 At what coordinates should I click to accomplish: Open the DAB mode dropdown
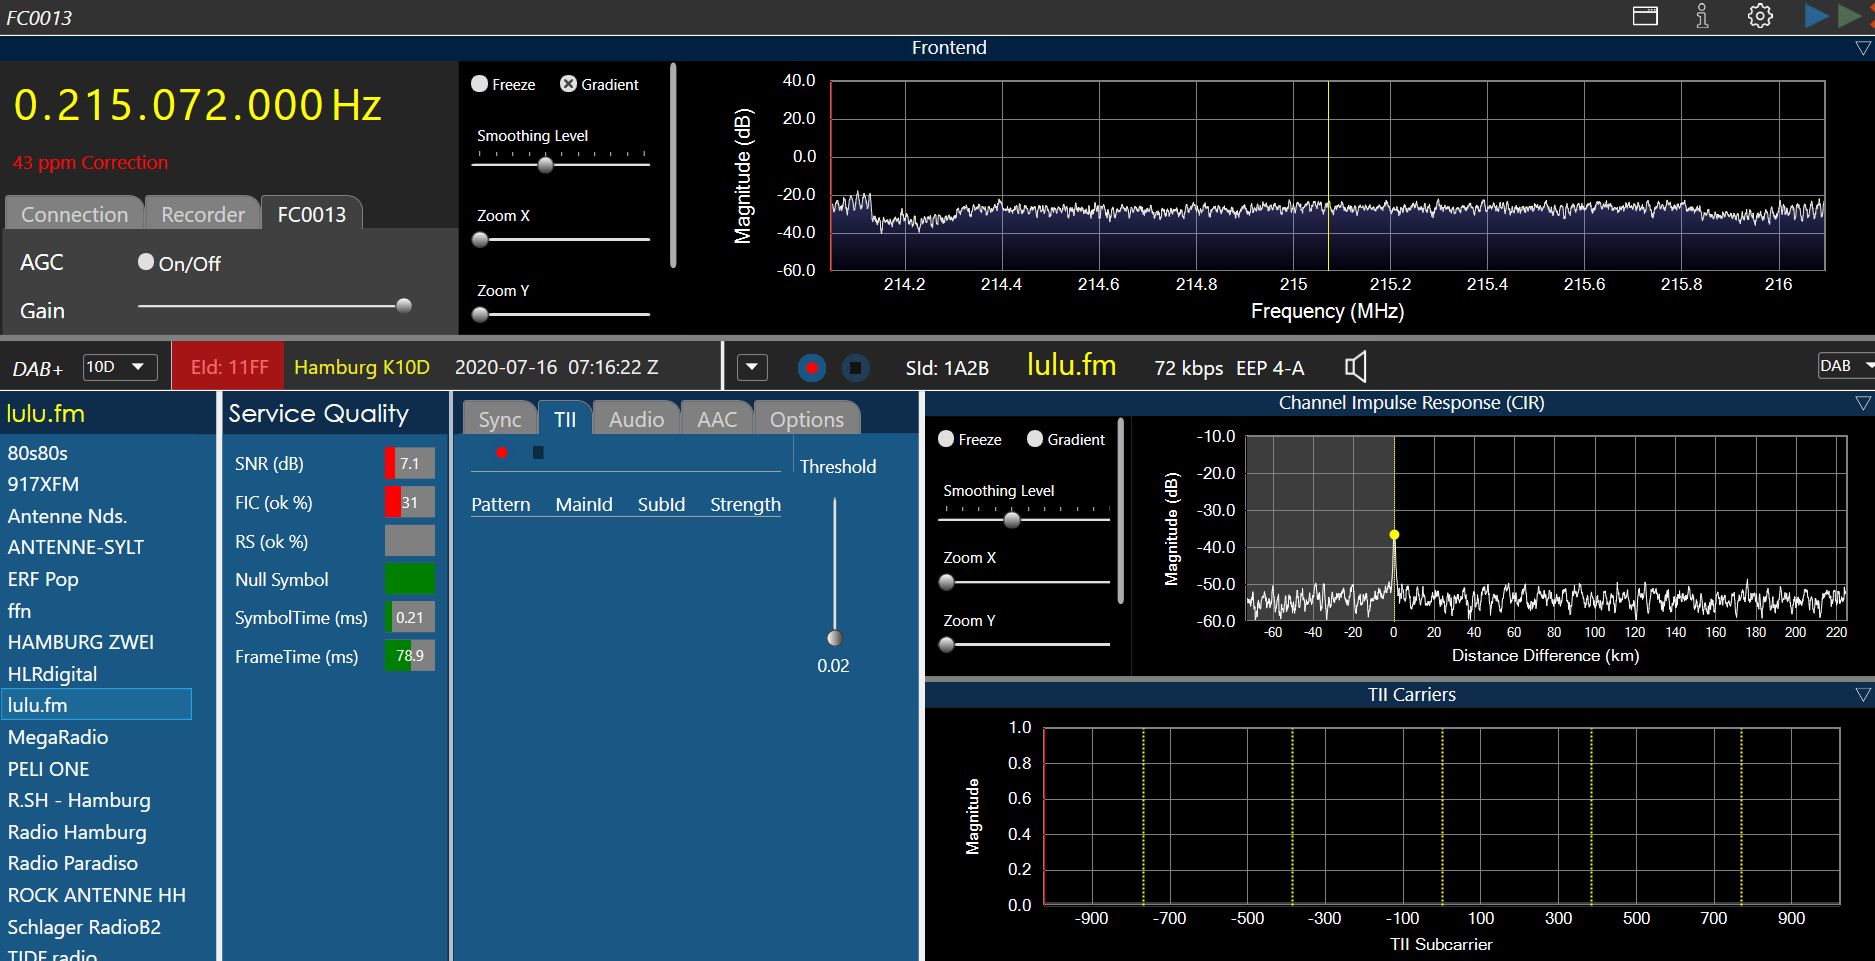click(1844, 366)
